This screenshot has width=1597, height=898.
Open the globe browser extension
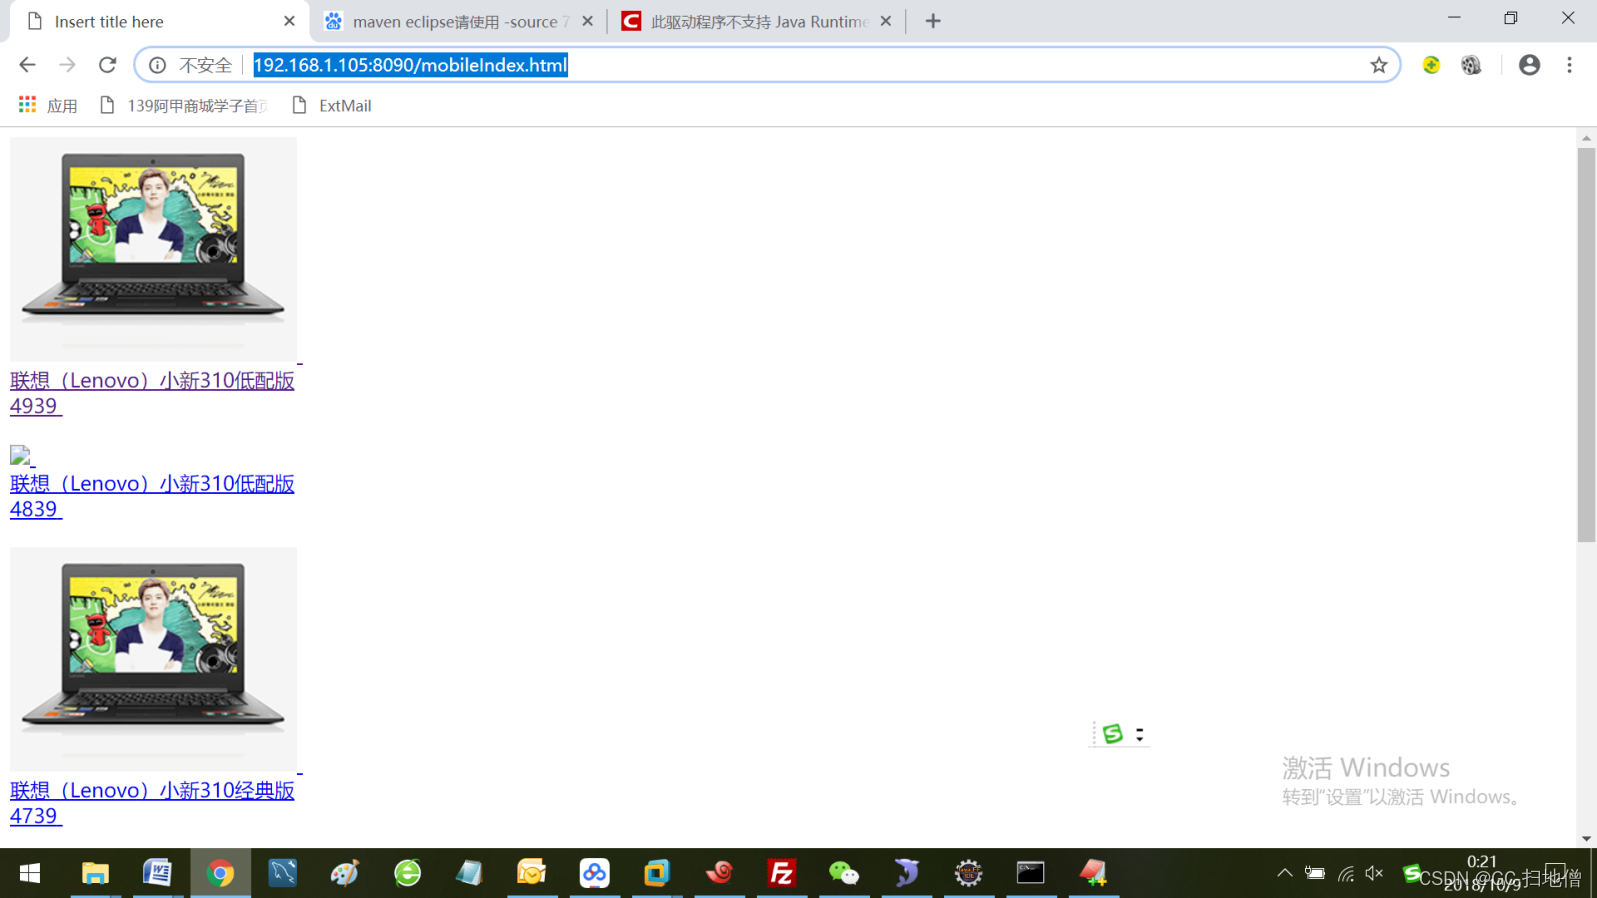click(x=1471, y=65)
